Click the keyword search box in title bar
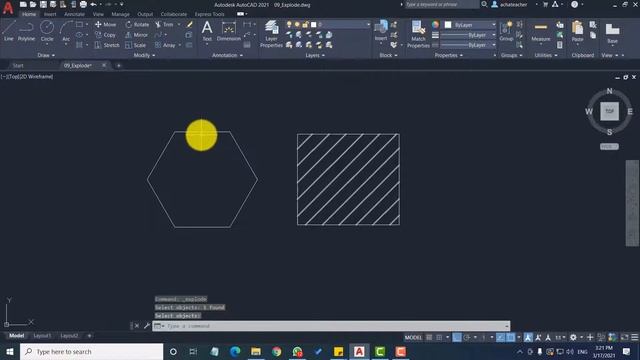 [x=441, y=4]
